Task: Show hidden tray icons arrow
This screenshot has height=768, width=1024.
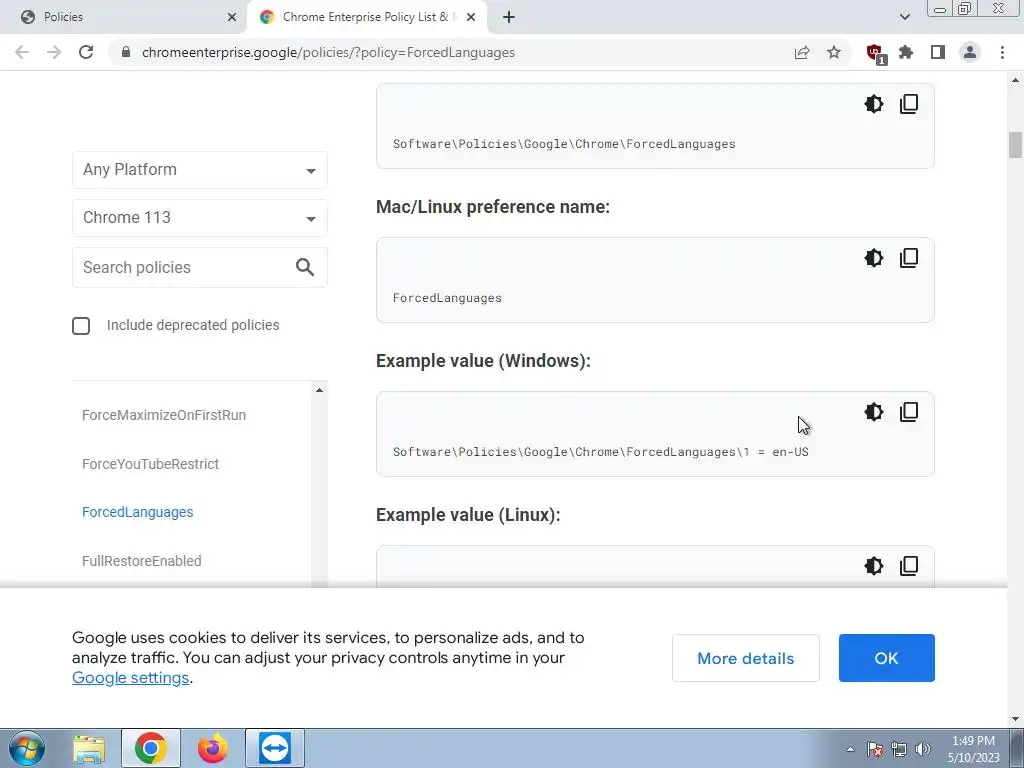Action: [x=850, y=749]
